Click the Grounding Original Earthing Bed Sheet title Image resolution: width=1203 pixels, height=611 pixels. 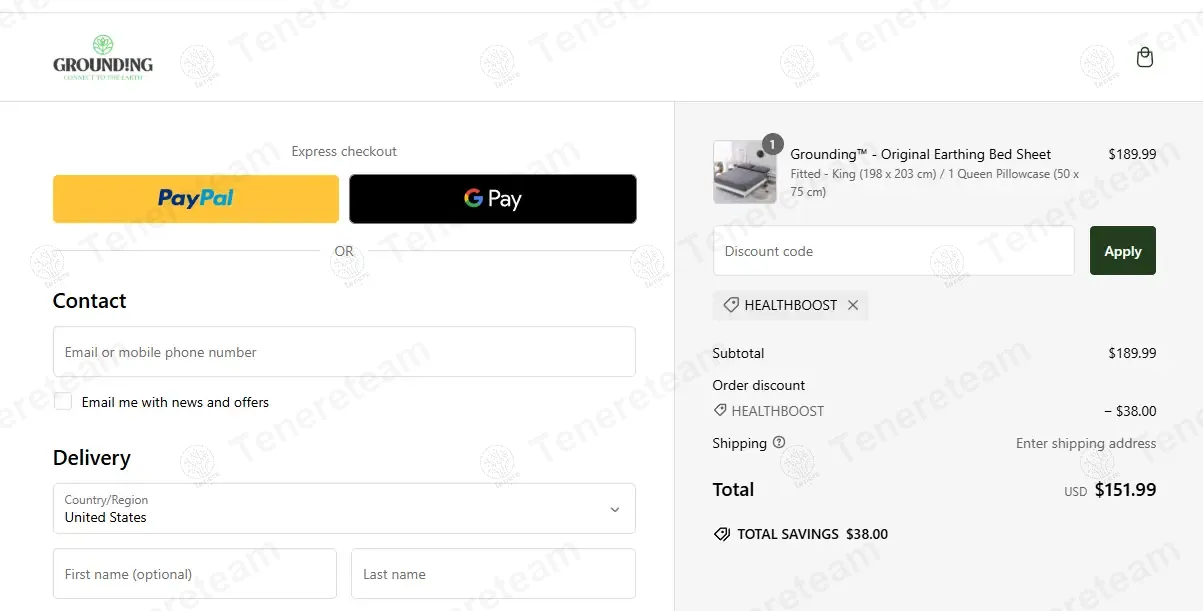click(920, 154)
